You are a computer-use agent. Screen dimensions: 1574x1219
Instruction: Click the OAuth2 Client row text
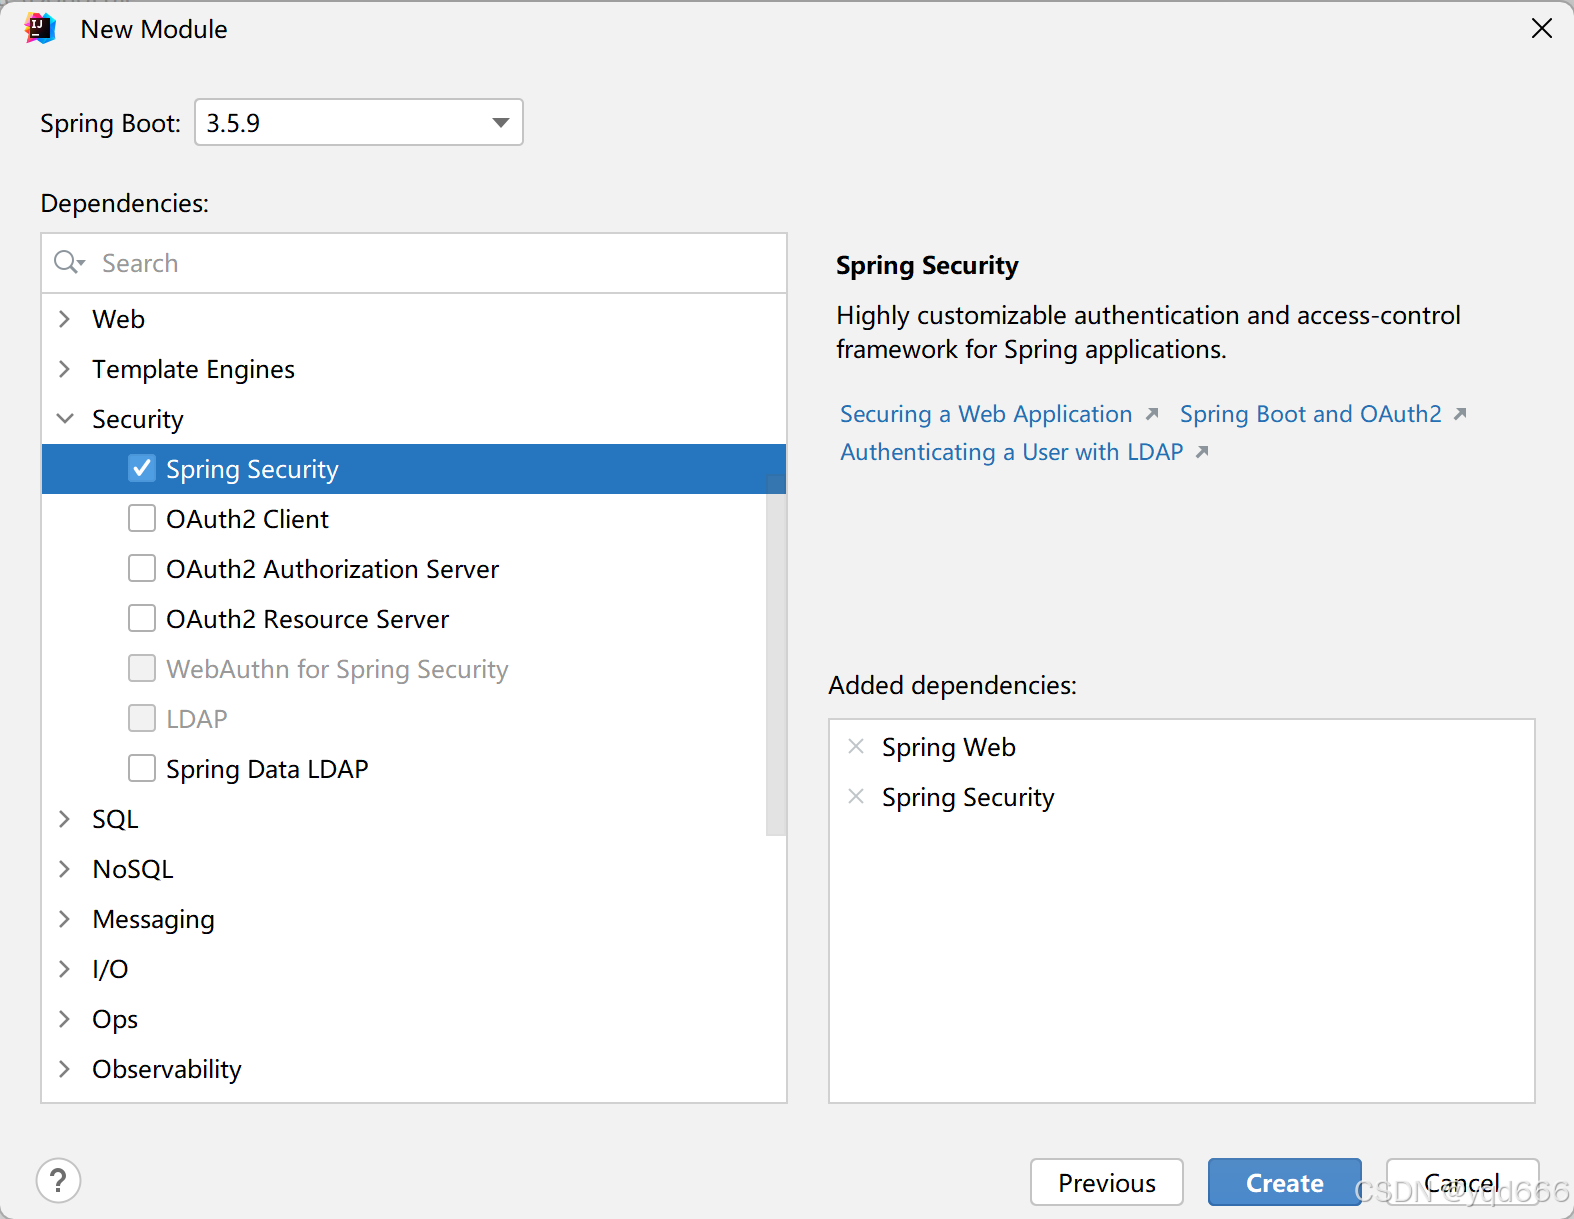tap(247, 519)
